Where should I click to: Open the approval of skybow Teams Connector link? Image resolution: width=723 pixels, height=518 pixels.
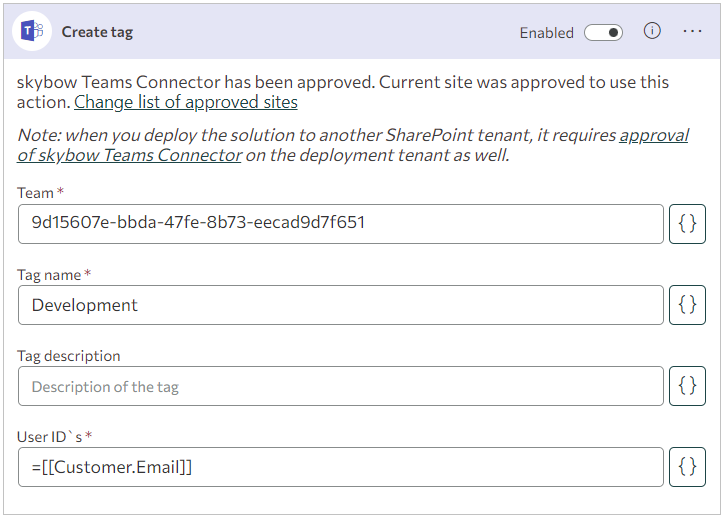353,145
